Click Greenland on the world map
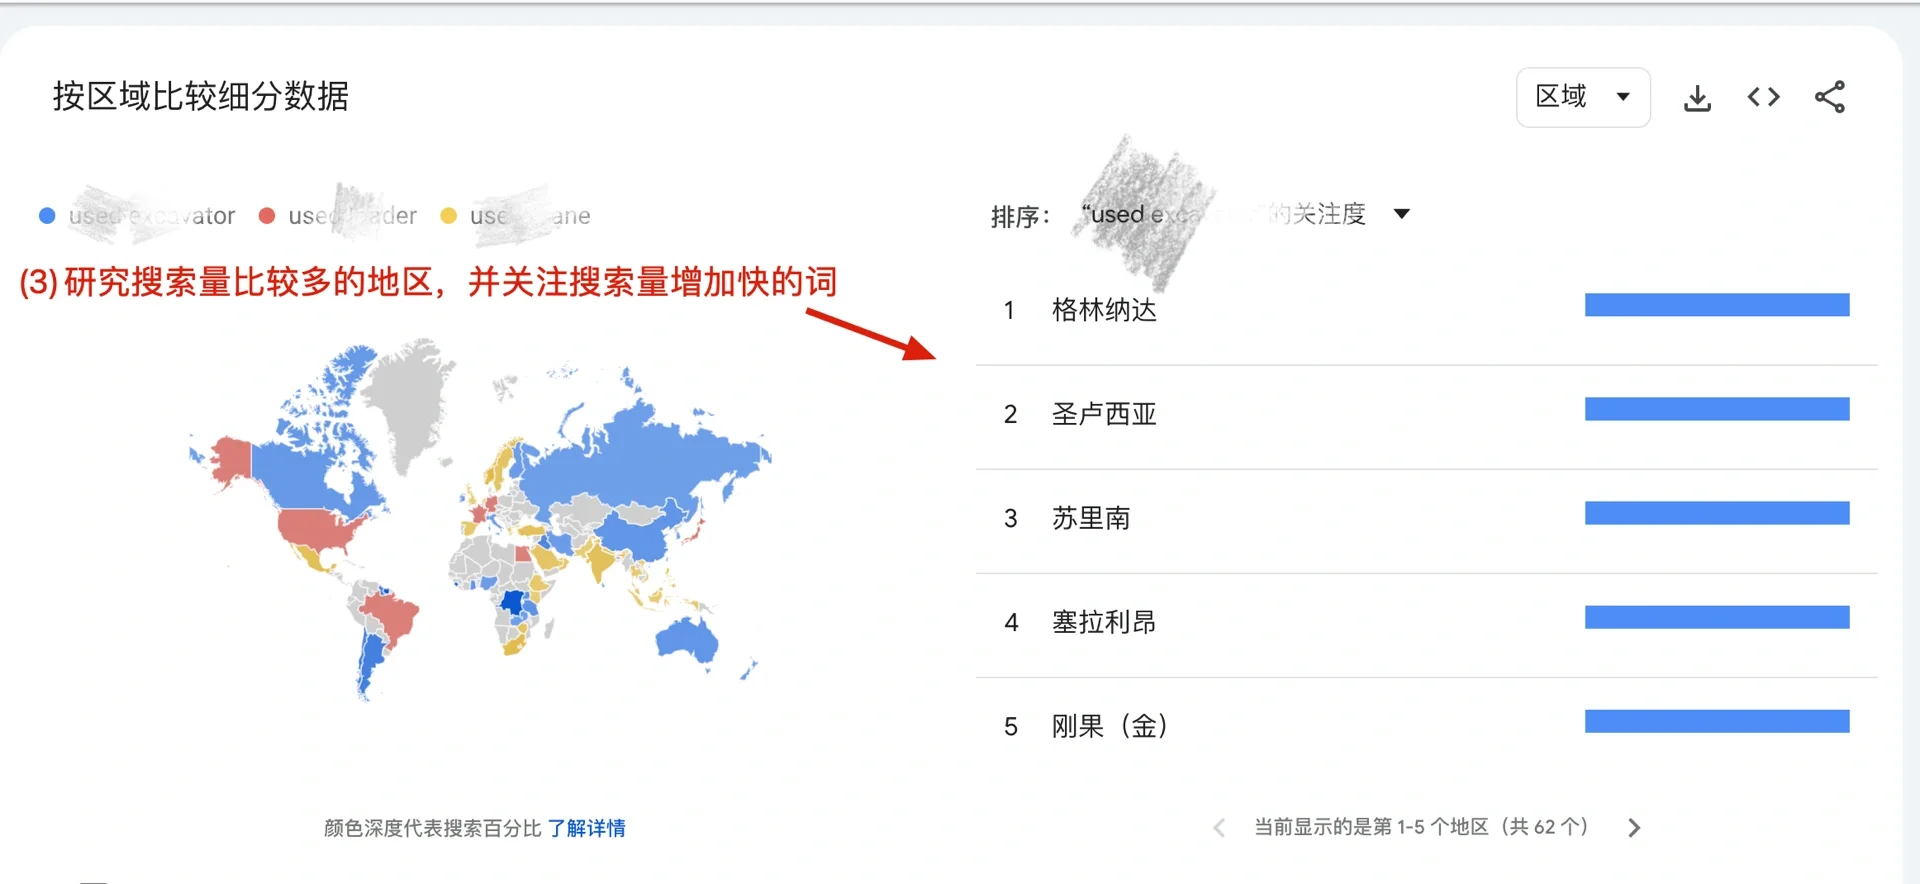 410,400
